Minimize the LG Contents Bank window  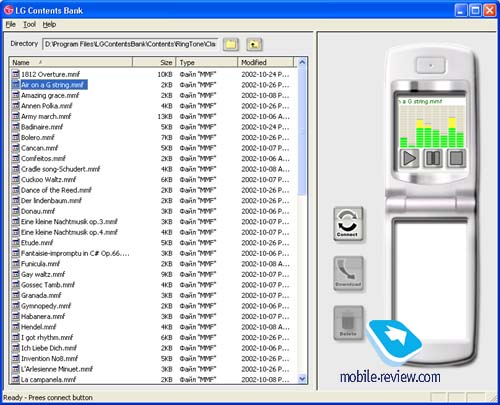tap(461, 10)
